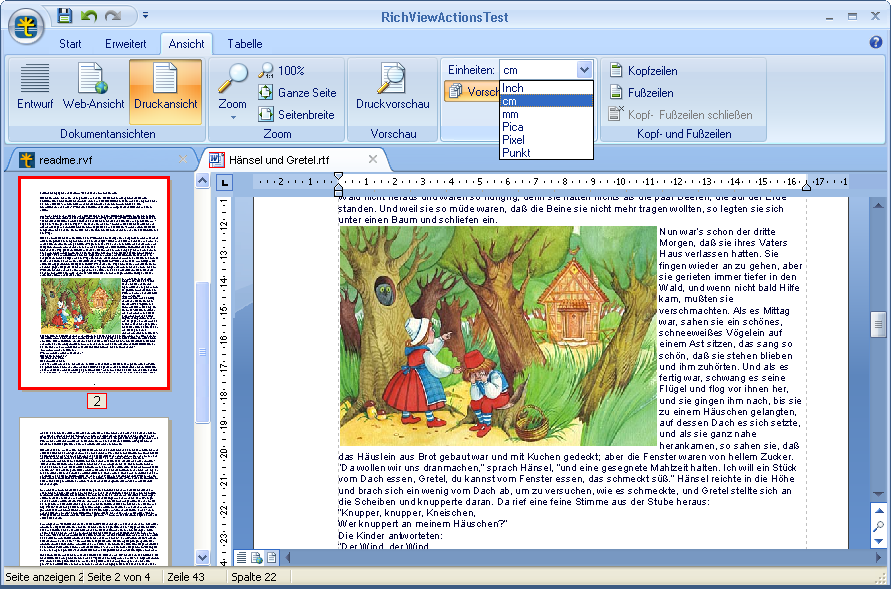Image resolution: width=891 pixels, height=589 pixels.
Task: Expand the Zoom button dropdown
Action: pyautogui.click(x=233, y=116)
